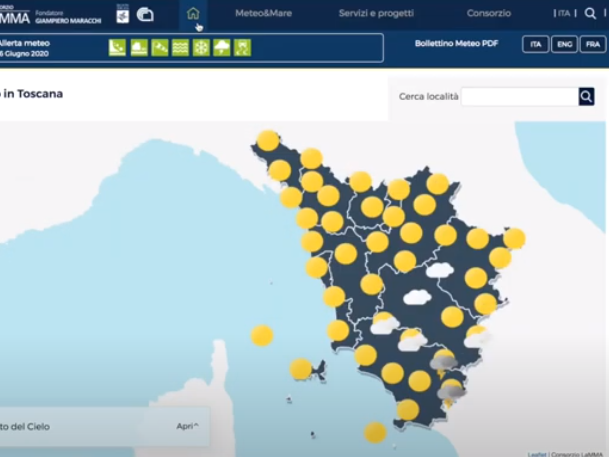This screenshot has width=609, height=457.
Task: Submit the locality search with the magnifier button
Action: 586,97
